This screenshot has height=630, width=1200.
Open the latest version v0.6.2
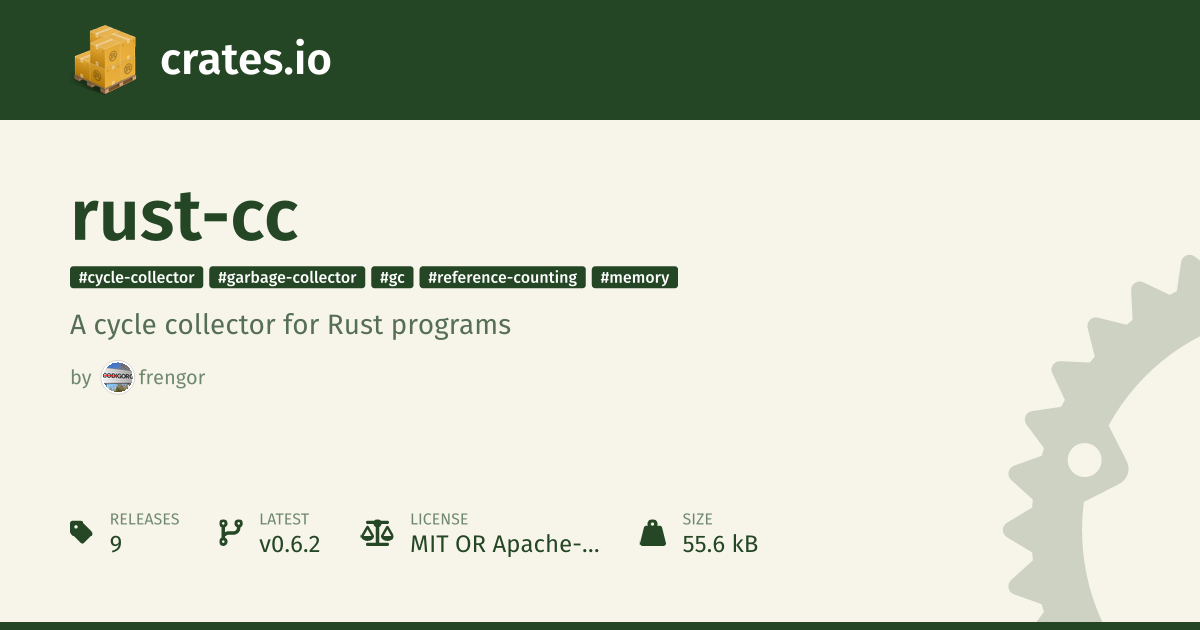tap(289, 544)
